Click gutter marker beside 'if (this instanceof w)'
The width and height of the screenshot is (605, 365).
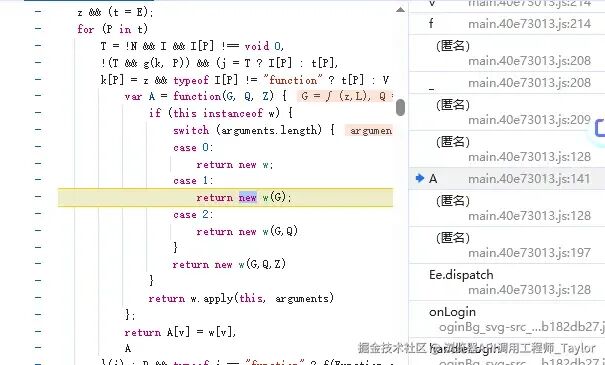click(x=38, y=112)
